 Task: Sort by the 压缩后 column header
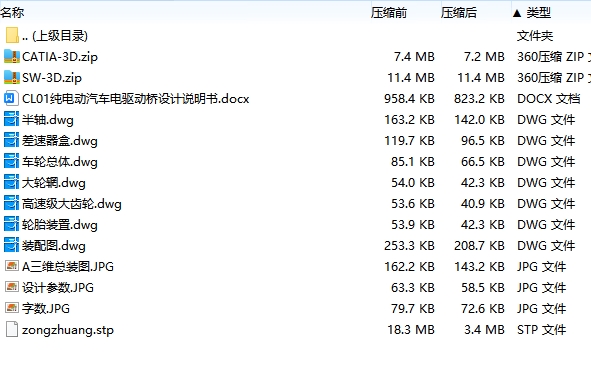pos(459,13)
